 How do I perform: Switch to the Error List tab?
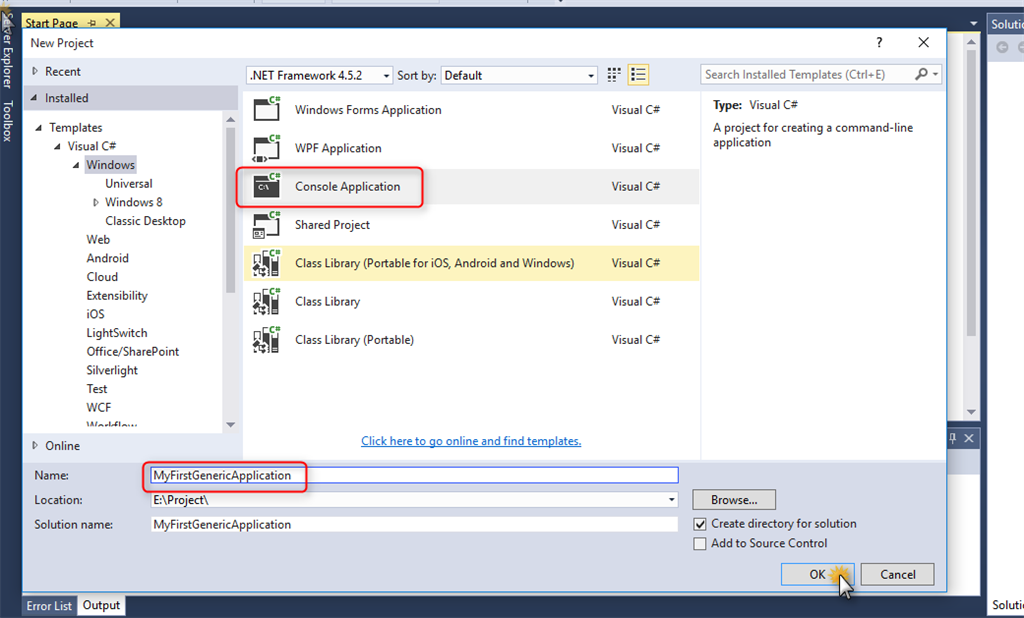49,606
